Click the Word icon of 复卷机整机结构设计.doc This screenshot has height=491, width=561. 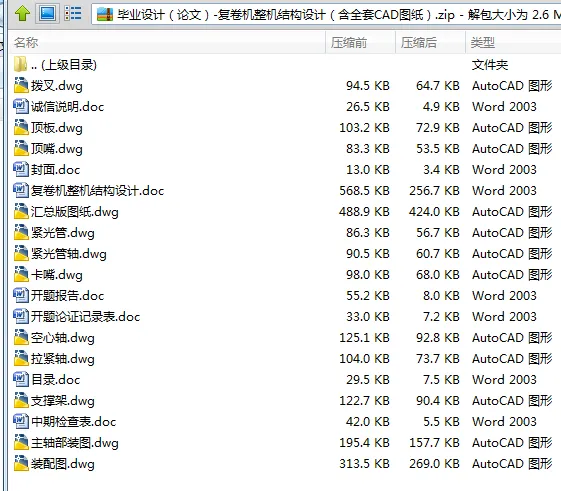coord(21,190)
